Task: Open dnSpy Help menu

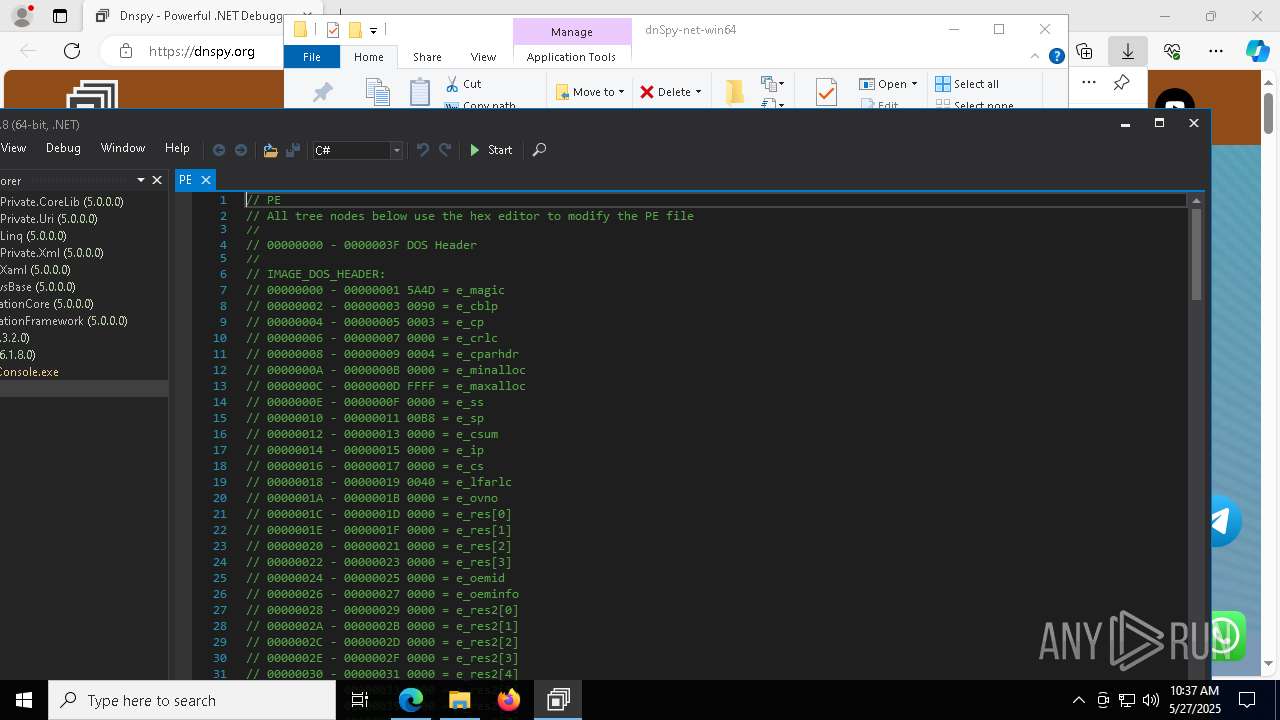Action: (177, 148)
